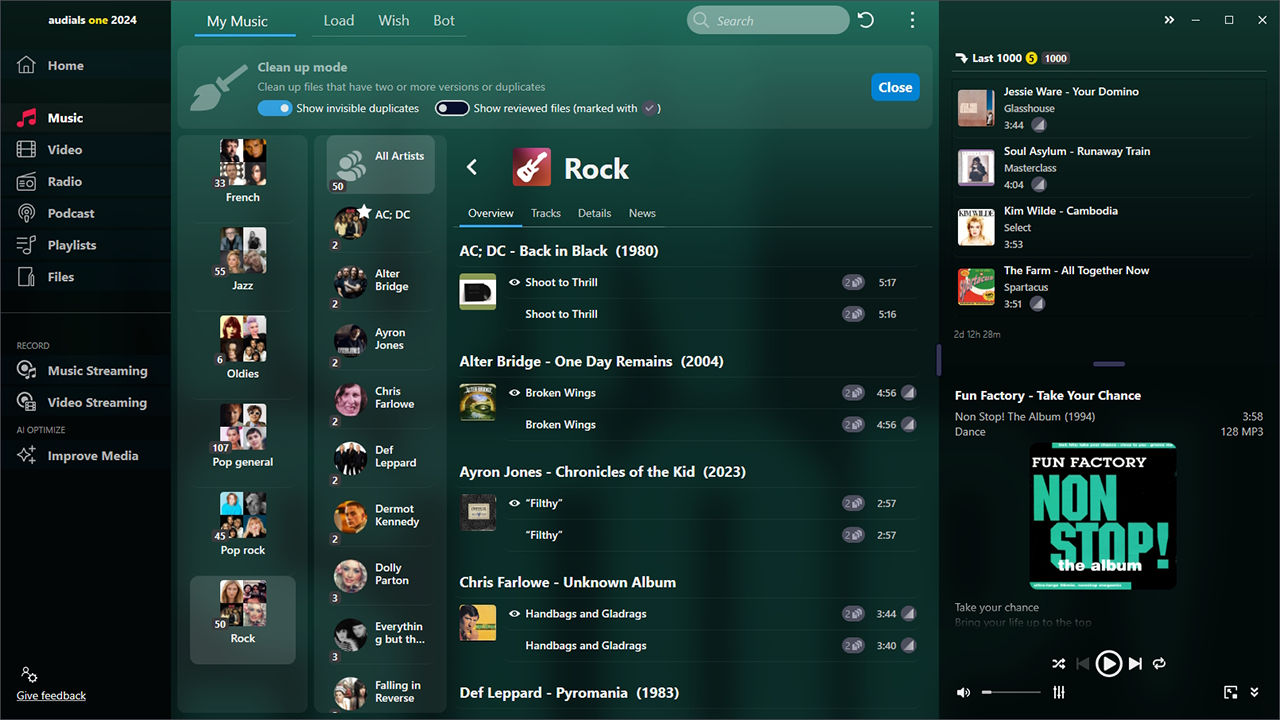Viewport: 1280px width, 720px height.
Task: Click the refresh icon beside the search box
Action: (866, 20)
